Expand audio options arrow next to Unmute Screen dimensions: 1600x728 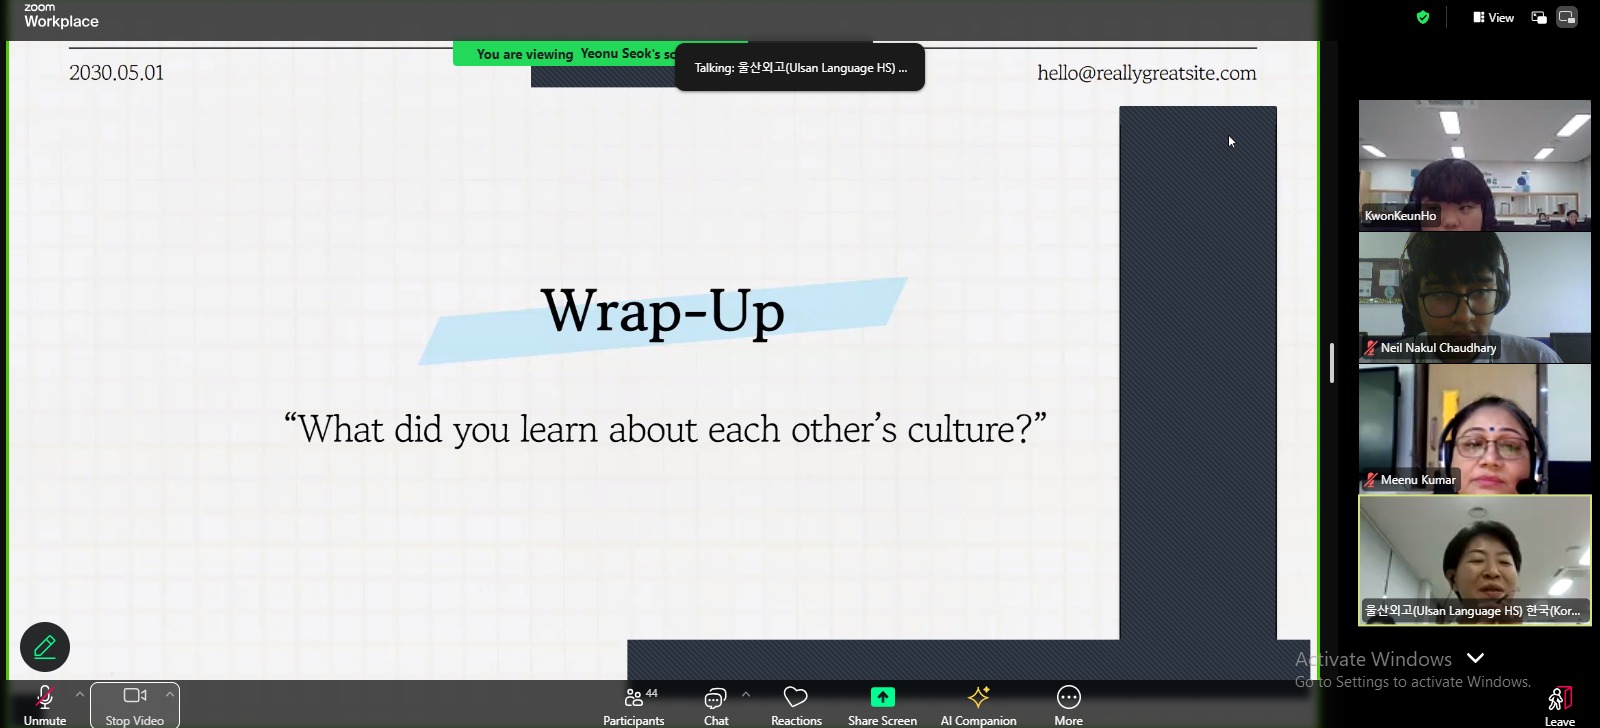pyautogui.click(x=80, y=694)
